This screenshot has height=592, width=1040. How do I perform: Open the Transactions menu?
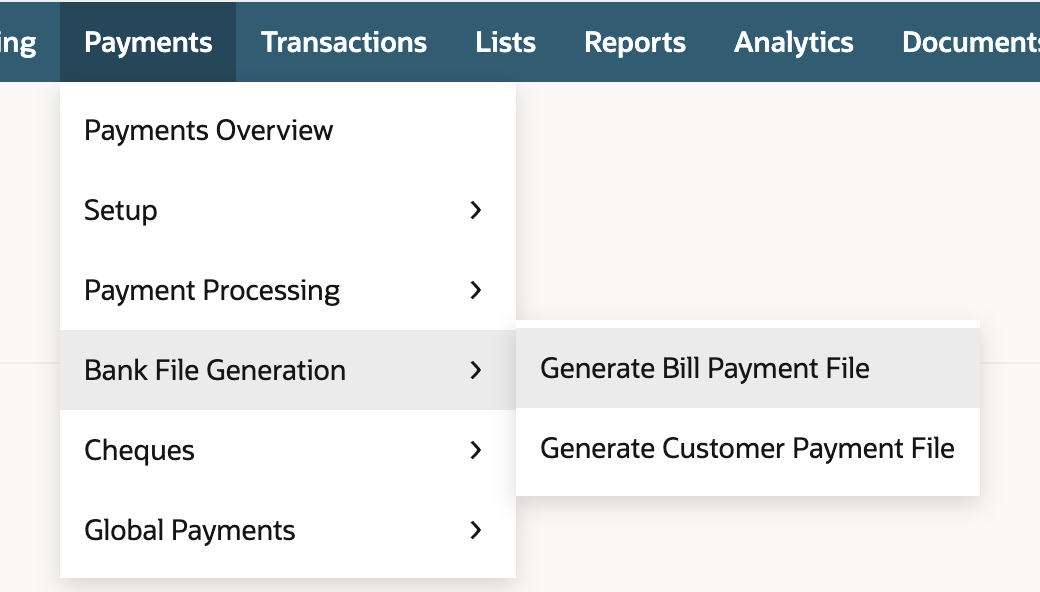point(344,42)
